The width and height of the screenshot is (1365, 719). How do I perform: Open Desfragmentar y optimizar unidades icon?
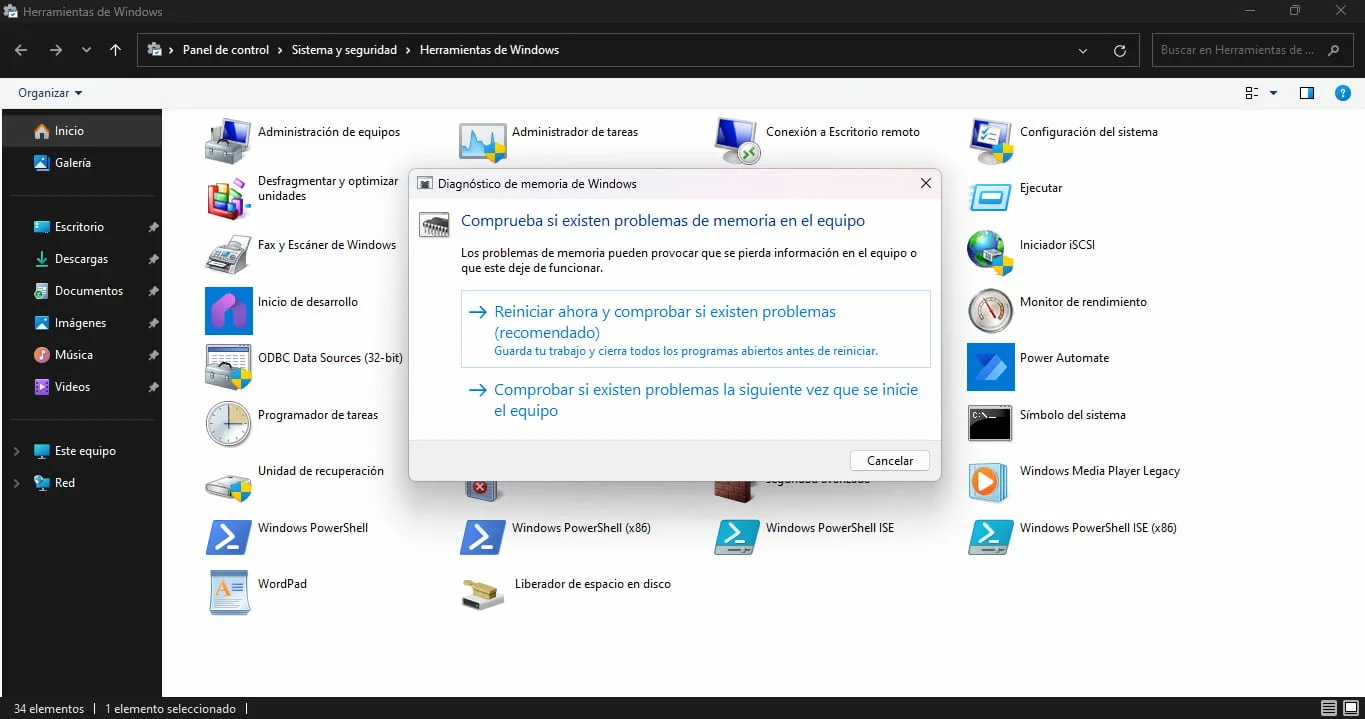pyautogui.click(x=228, y=197)
